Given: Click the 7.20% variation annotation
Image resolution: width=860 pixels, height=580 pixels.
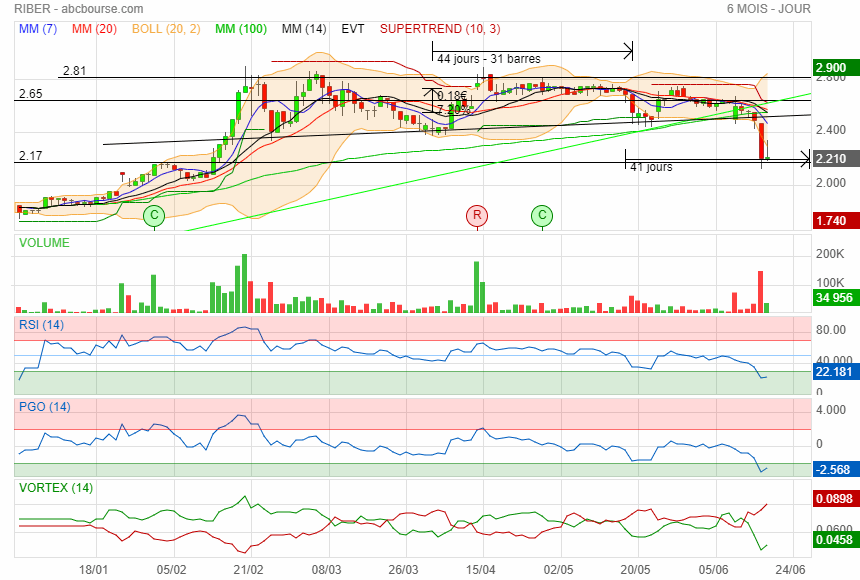Looking at the screenshot, I should (453, 109).
